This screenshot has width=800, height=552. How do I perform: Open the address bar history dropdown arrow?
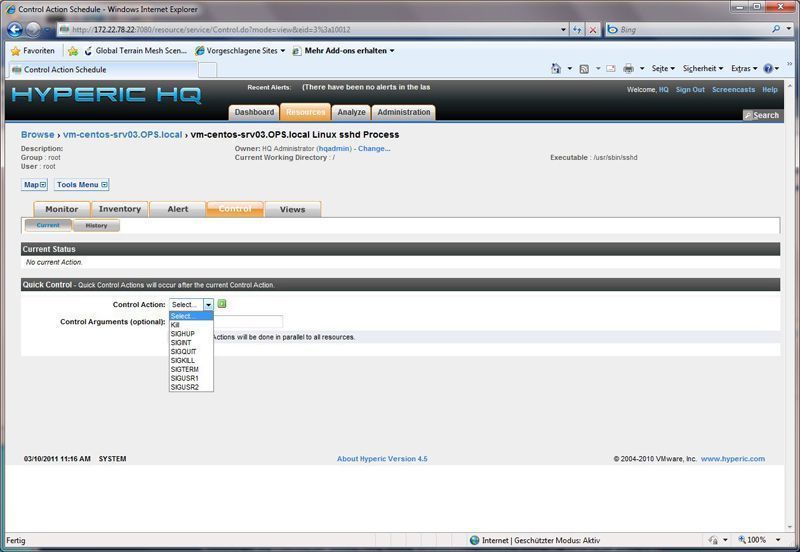click(x=563, y=30)
